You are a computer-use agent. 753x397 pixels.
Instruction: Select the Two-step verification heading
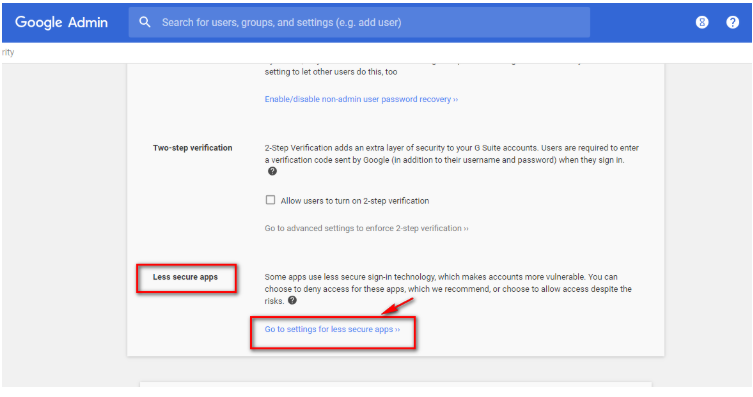[193, 148]
